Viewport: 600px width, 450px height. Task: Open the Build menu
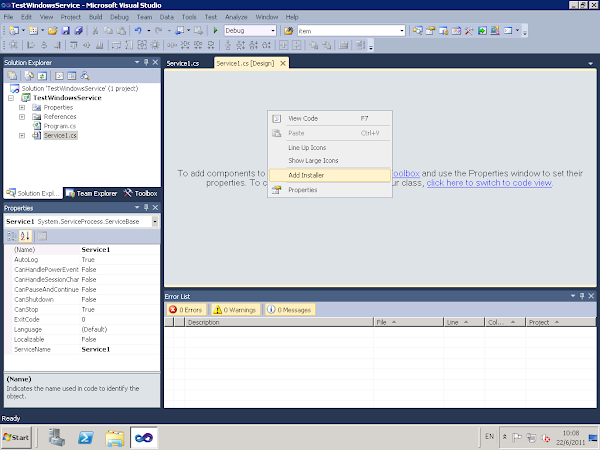click(95, 17)
